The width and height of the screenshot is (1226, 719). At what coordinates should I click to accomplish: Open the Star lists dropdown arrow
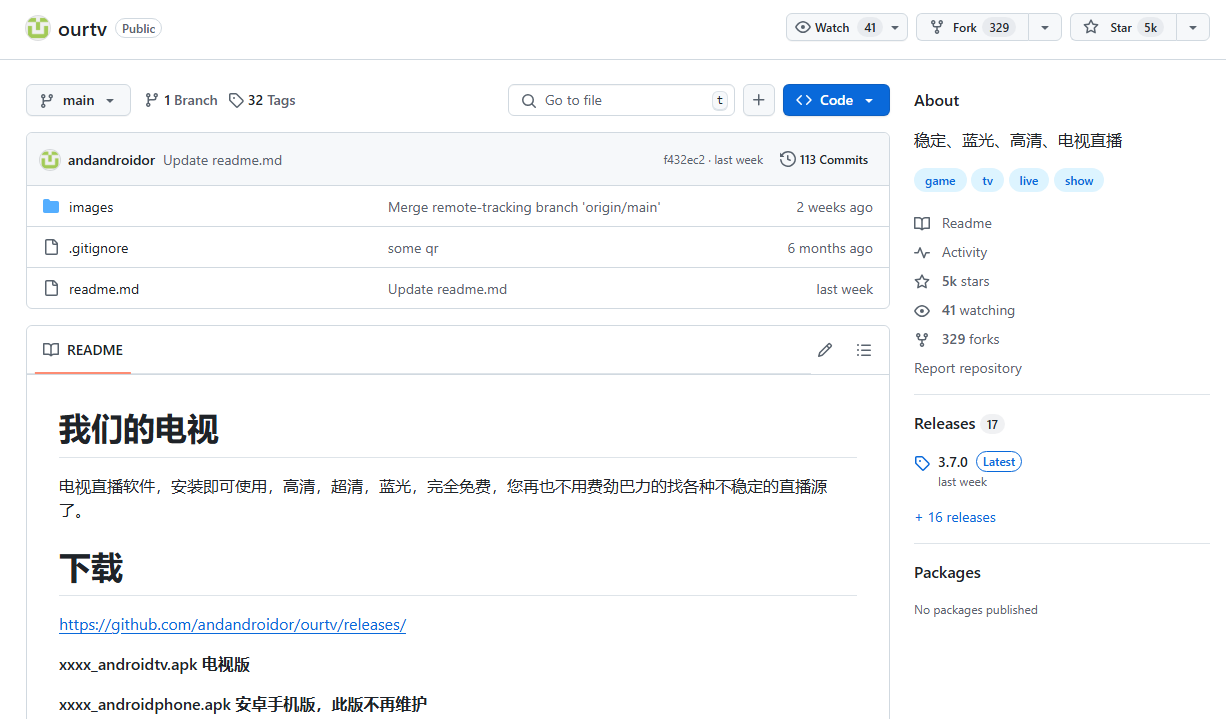click(1193, 28)
